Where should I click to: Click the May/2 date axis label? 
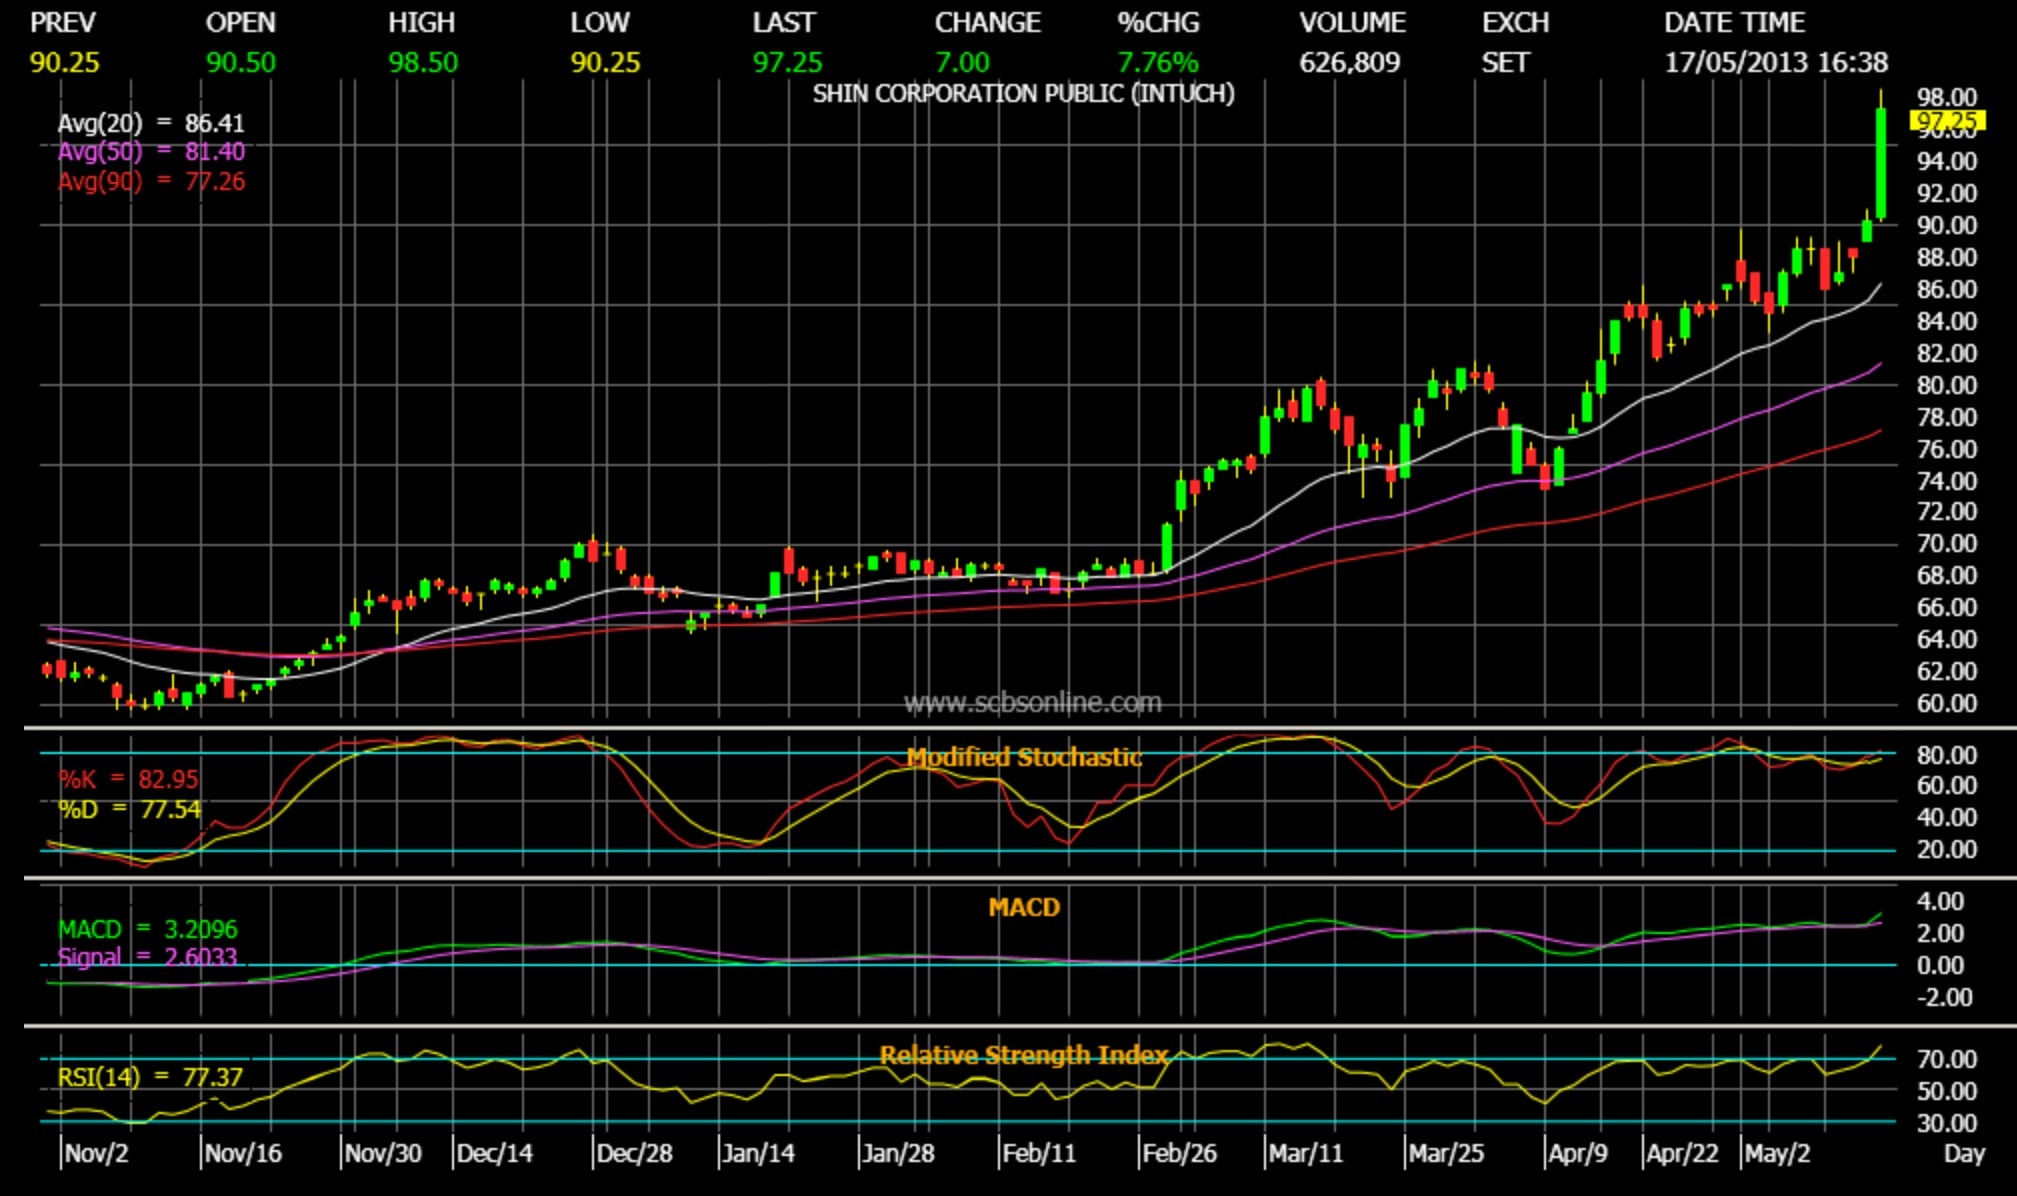click(x=1778, y=1153)
